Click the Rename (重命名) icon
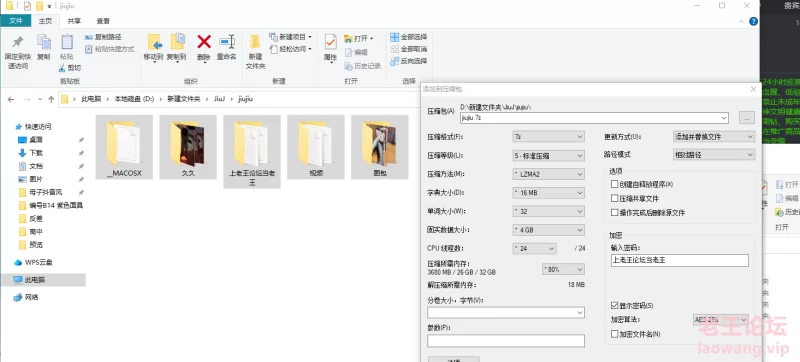The width and height of the screenshot is (800, 362). coord(227,42)
